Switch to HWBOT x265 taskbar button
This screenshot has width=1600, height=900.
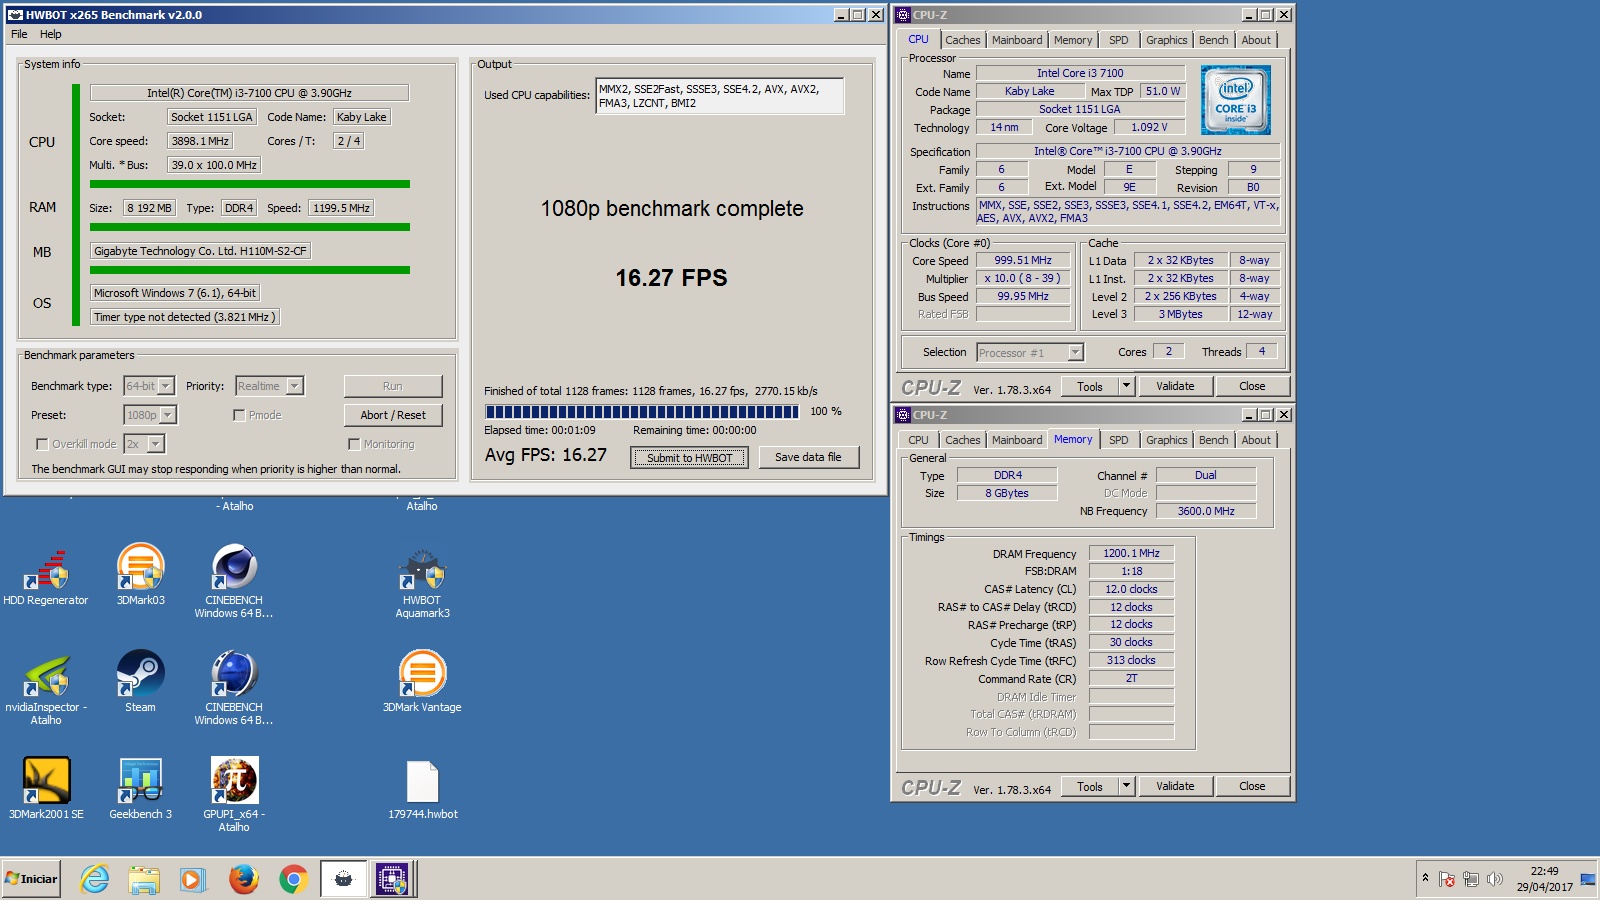343,879
